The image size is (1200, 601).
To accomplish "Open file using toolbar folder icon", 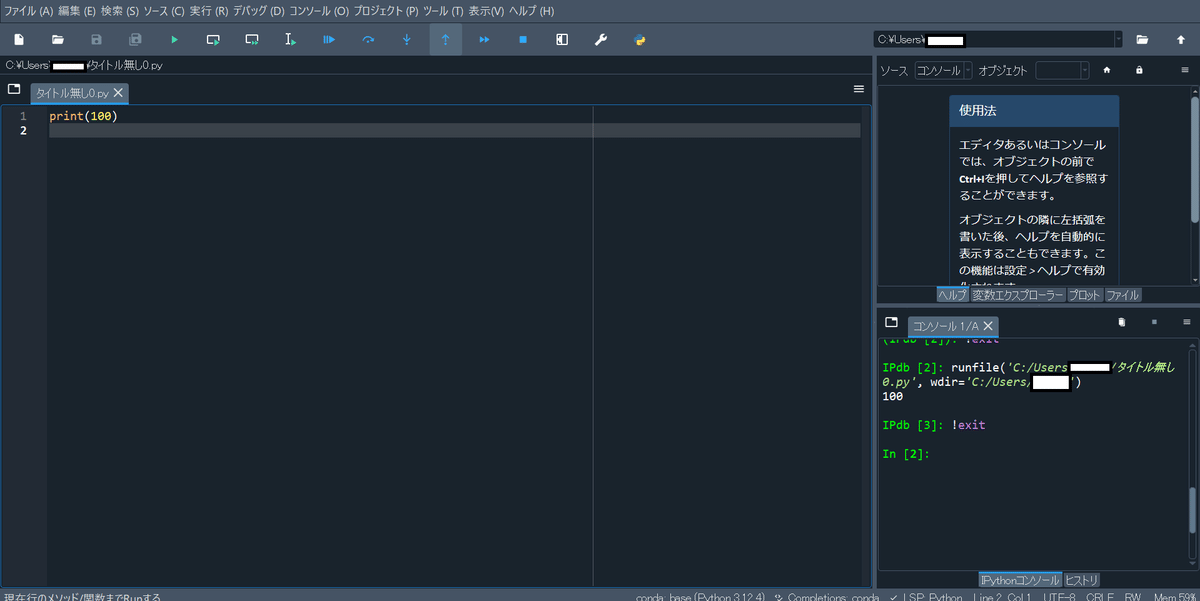I will coord(58,40).
